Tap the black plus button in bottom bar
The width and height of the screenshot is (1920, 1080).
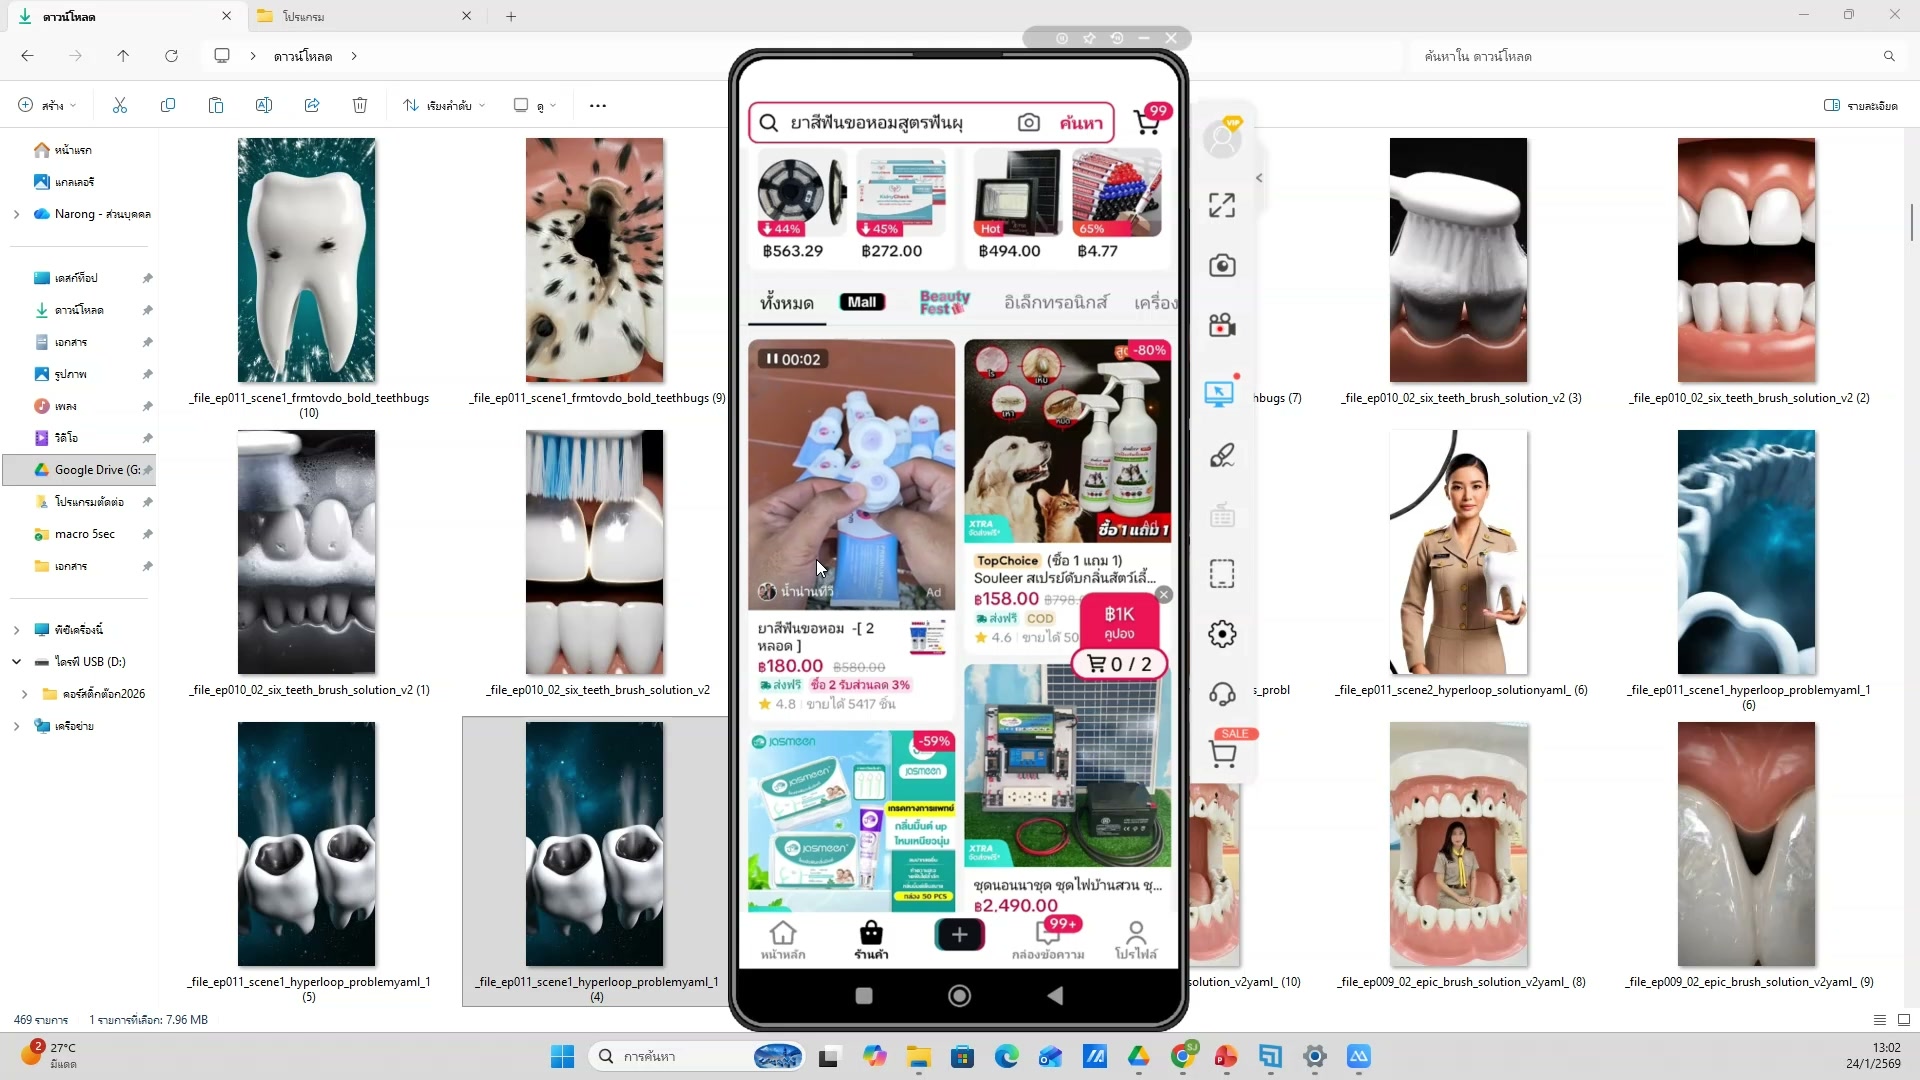(x=959, y=934)
